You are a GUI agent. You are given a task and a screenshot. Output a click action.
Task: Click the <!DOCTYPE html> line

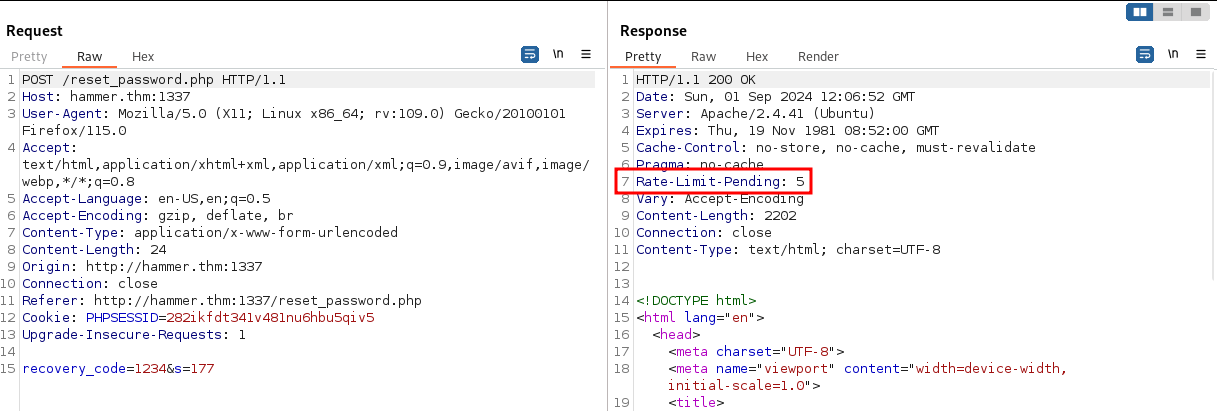(696, 301)
